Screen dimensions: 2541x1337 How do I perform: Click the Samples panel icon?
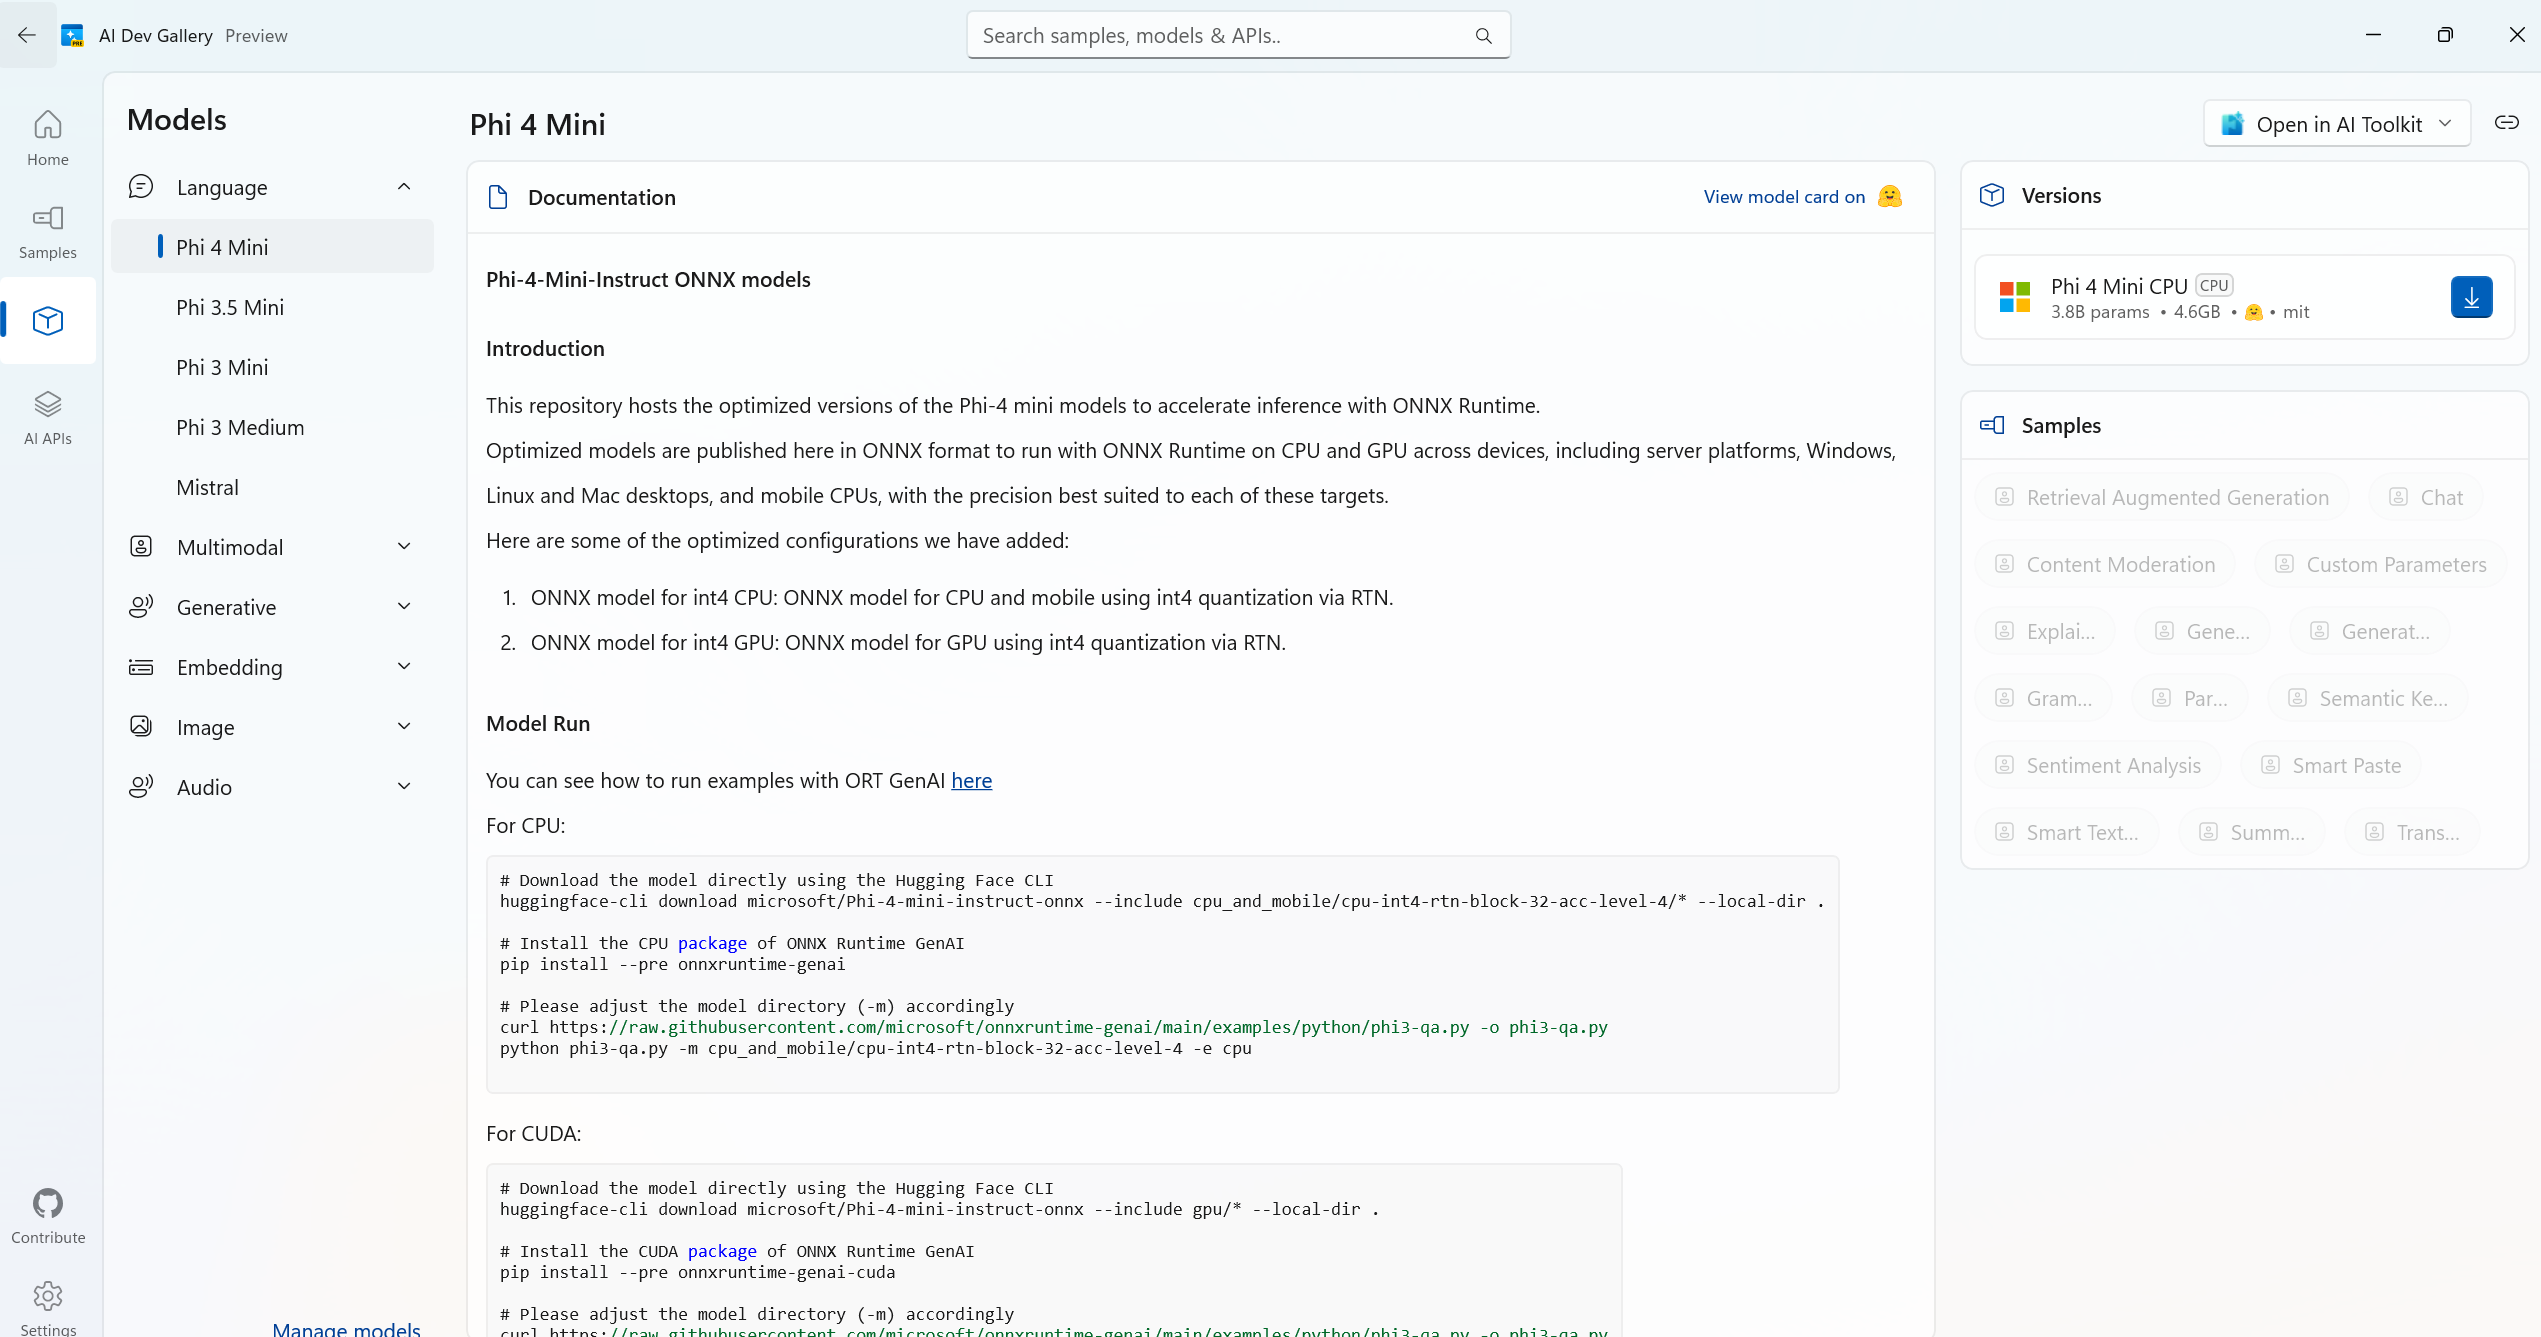(x=1992, y=425)
